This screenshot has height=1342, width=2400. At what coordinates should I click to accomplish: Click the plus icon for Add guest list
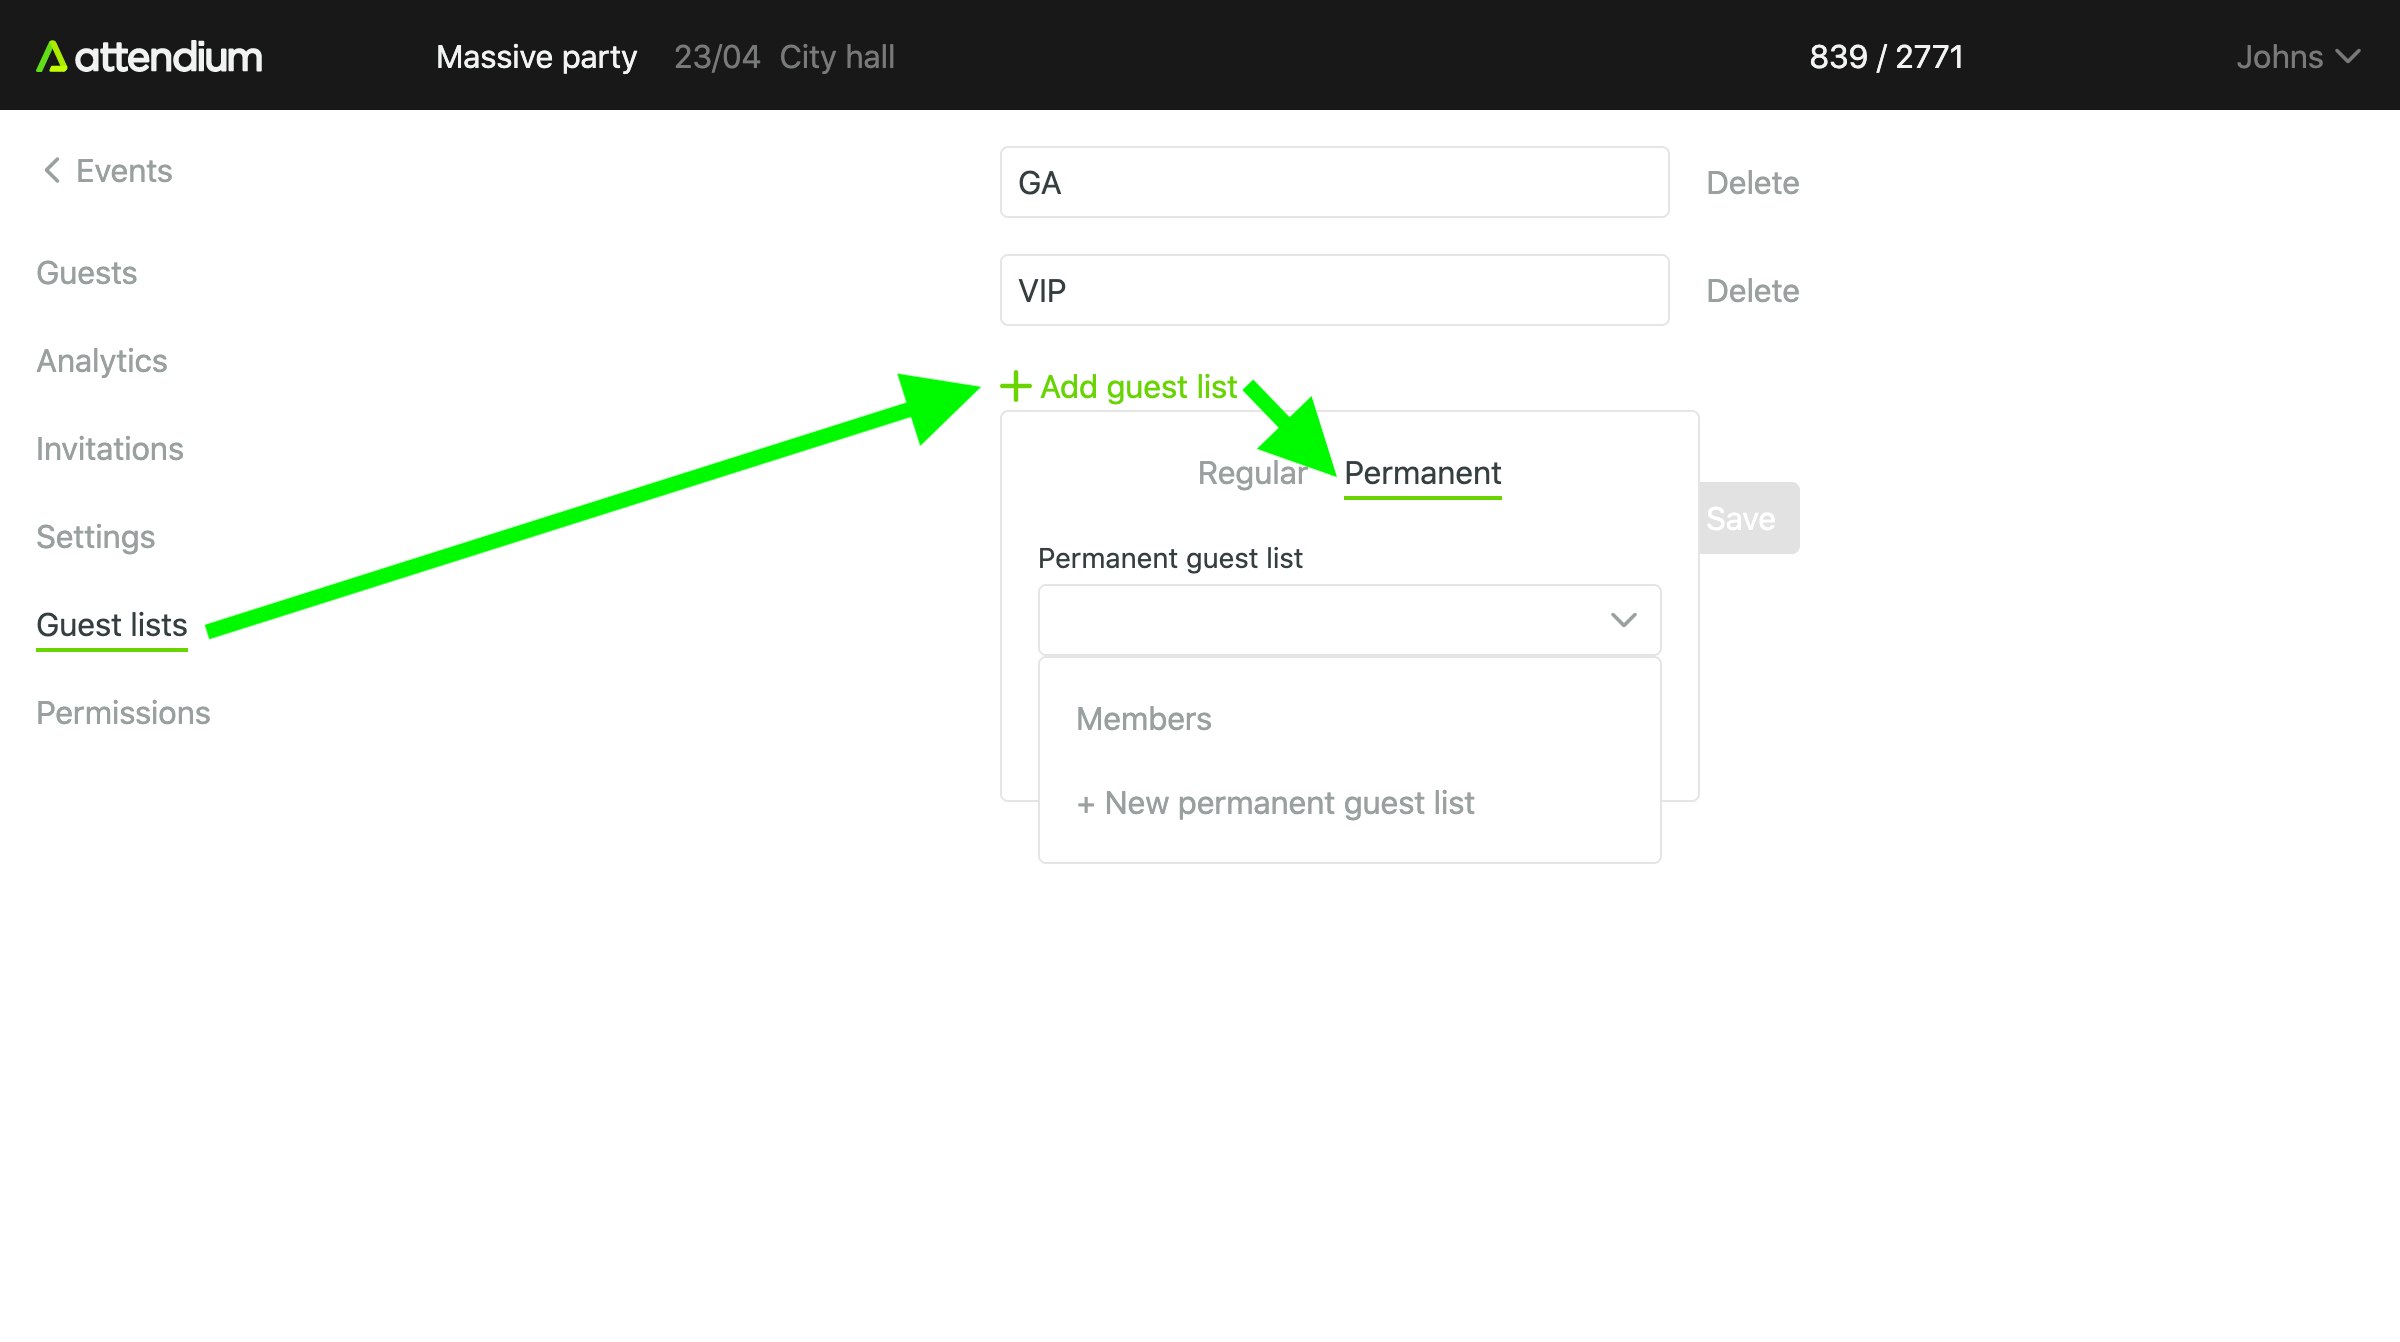pyautogui.click(x=1015, y=386)
